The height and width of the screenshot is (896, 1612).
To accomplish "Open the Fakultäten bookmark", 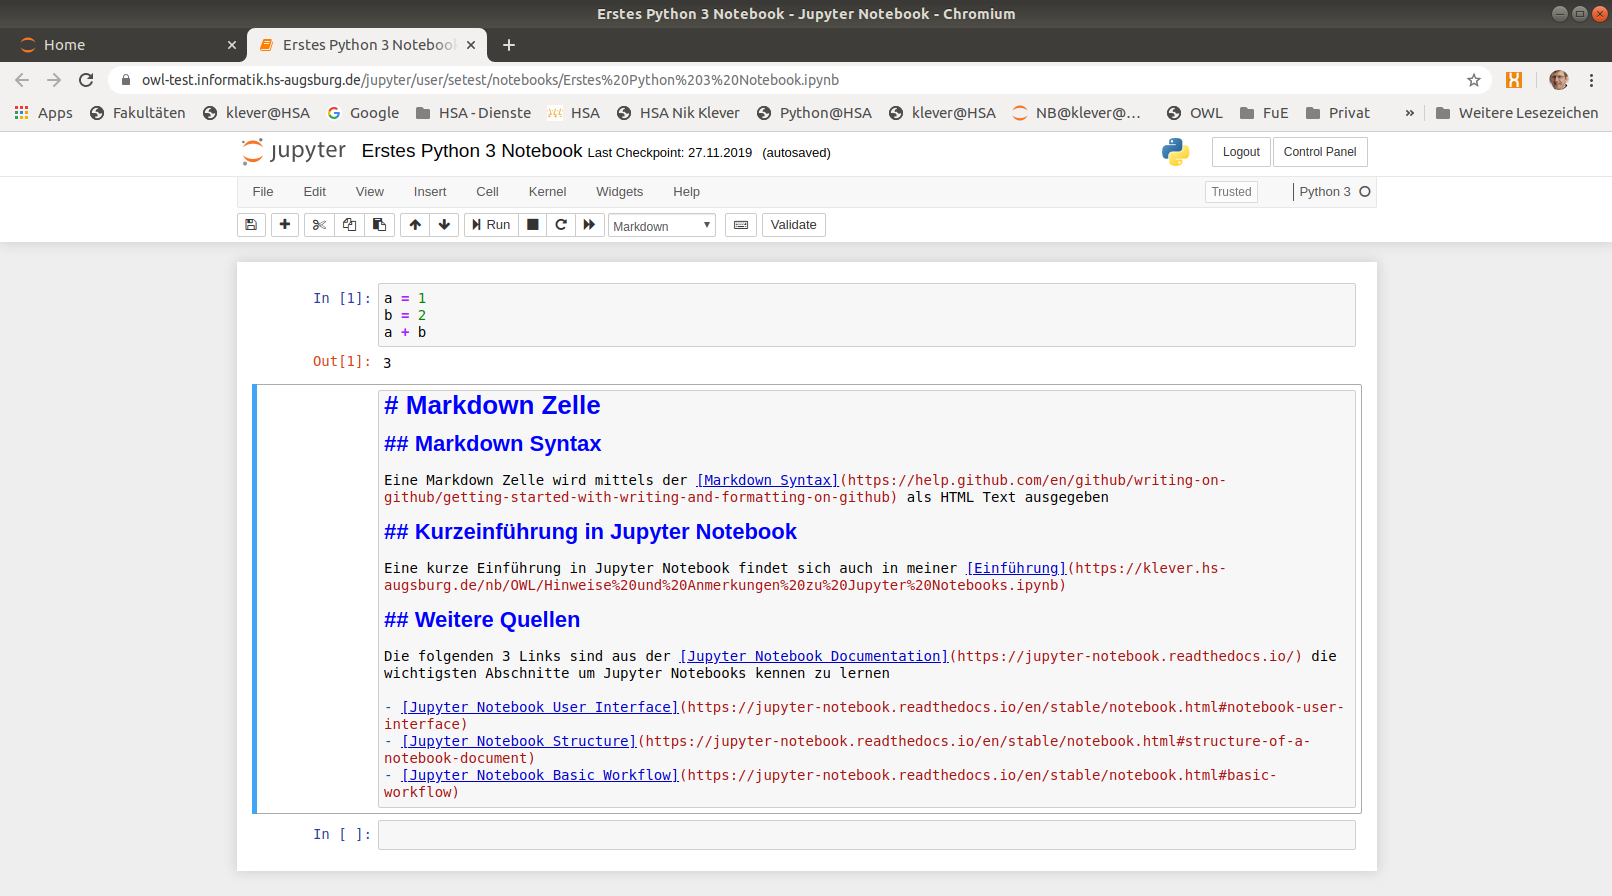I will (x=138, y=113).
